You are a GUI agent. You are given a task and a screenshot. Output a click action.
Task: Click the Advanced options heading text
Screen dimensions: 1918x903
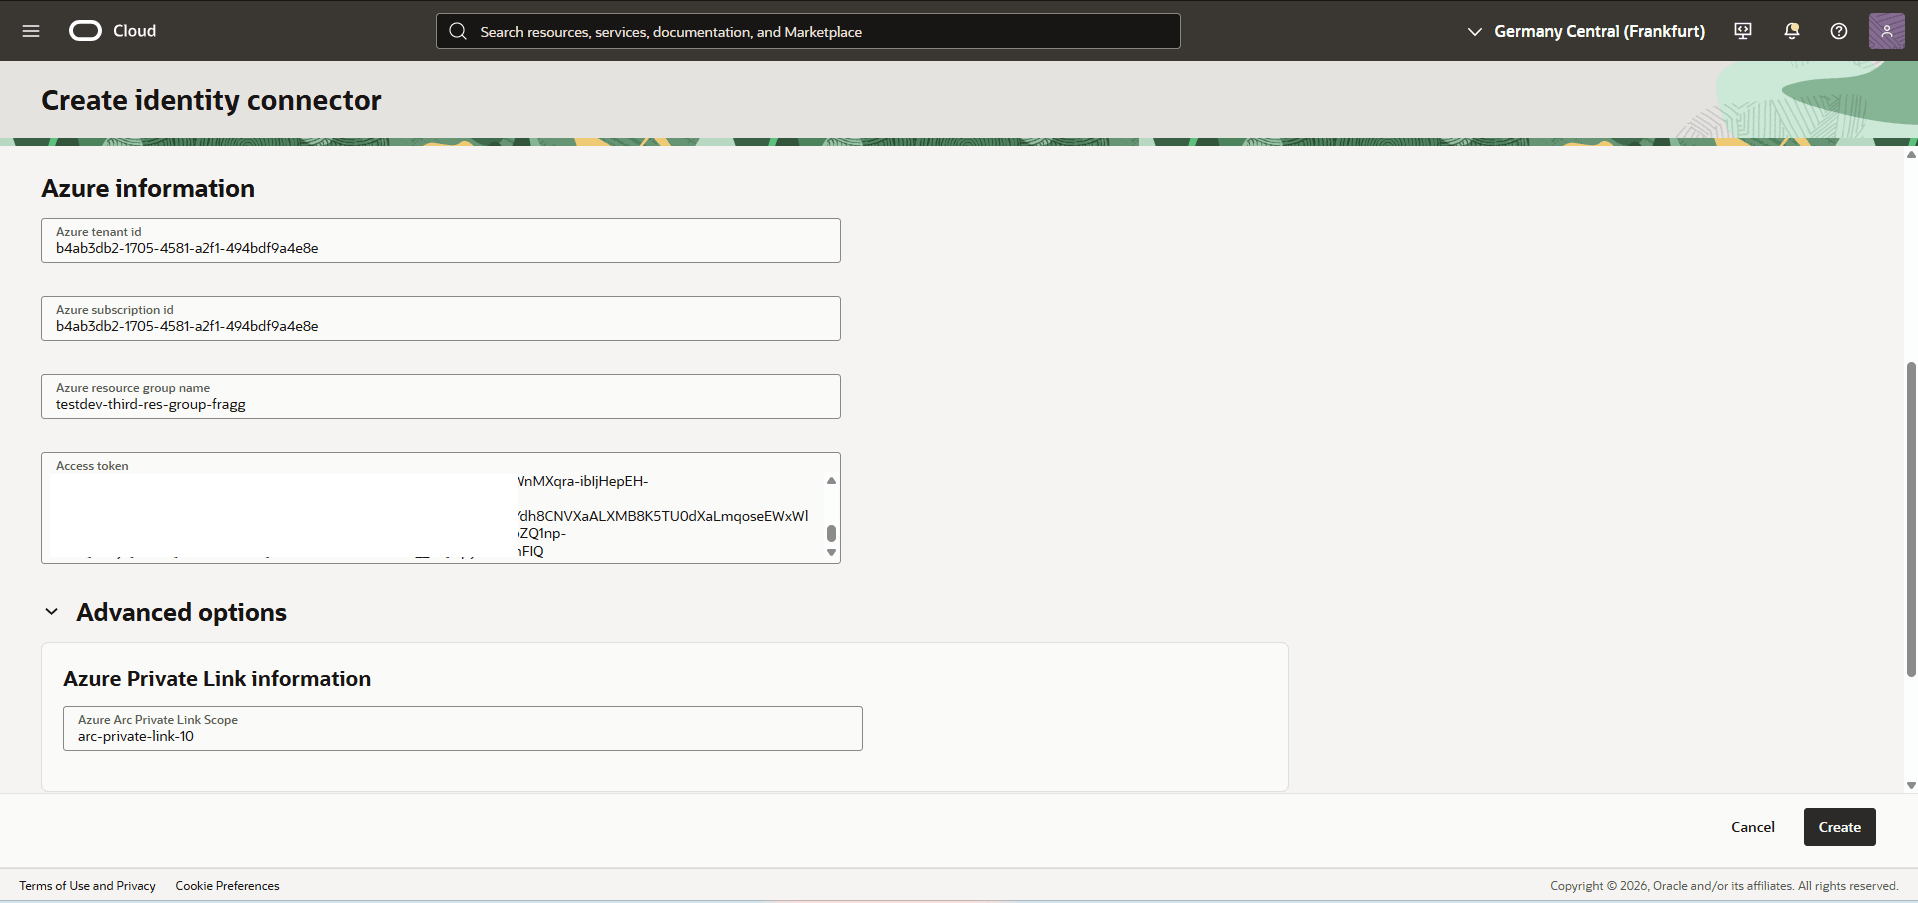[181, 612]
